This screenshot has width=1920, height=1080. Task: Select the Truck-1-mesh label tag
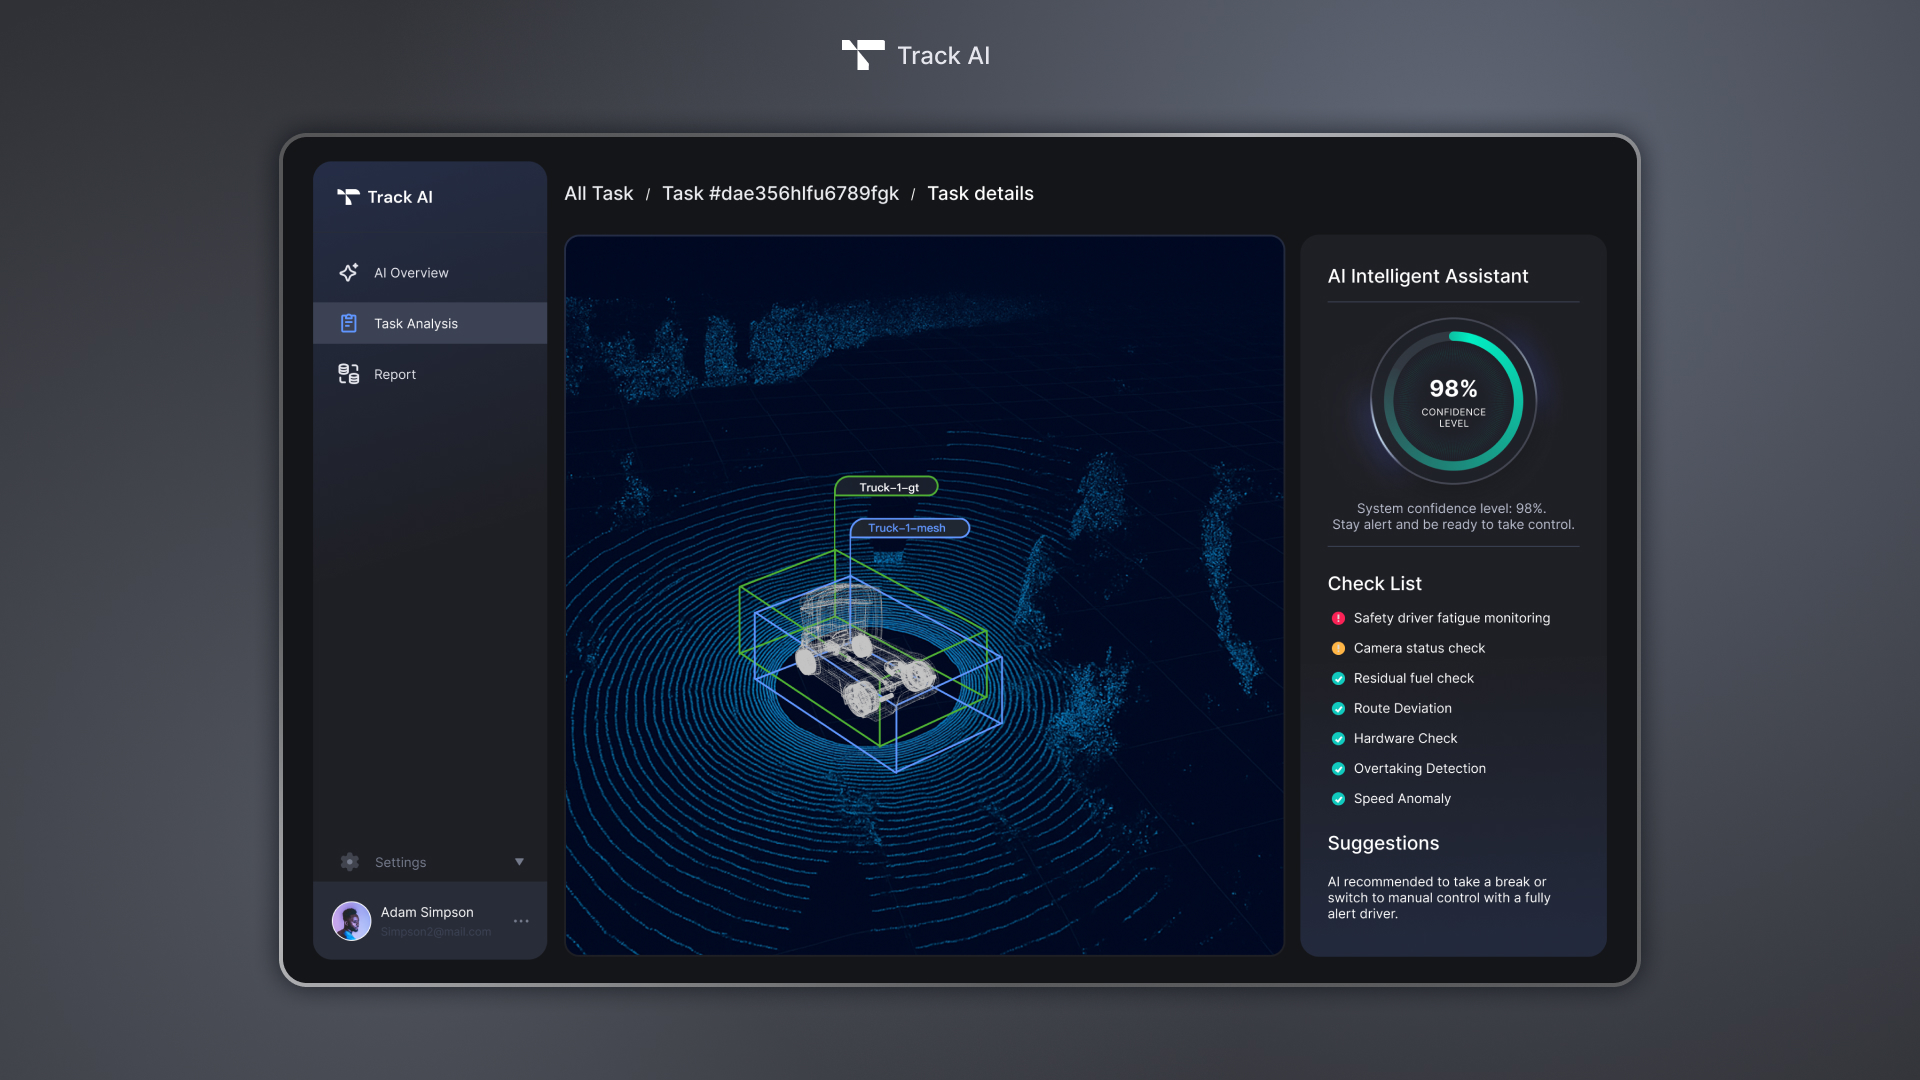(908, 528)
